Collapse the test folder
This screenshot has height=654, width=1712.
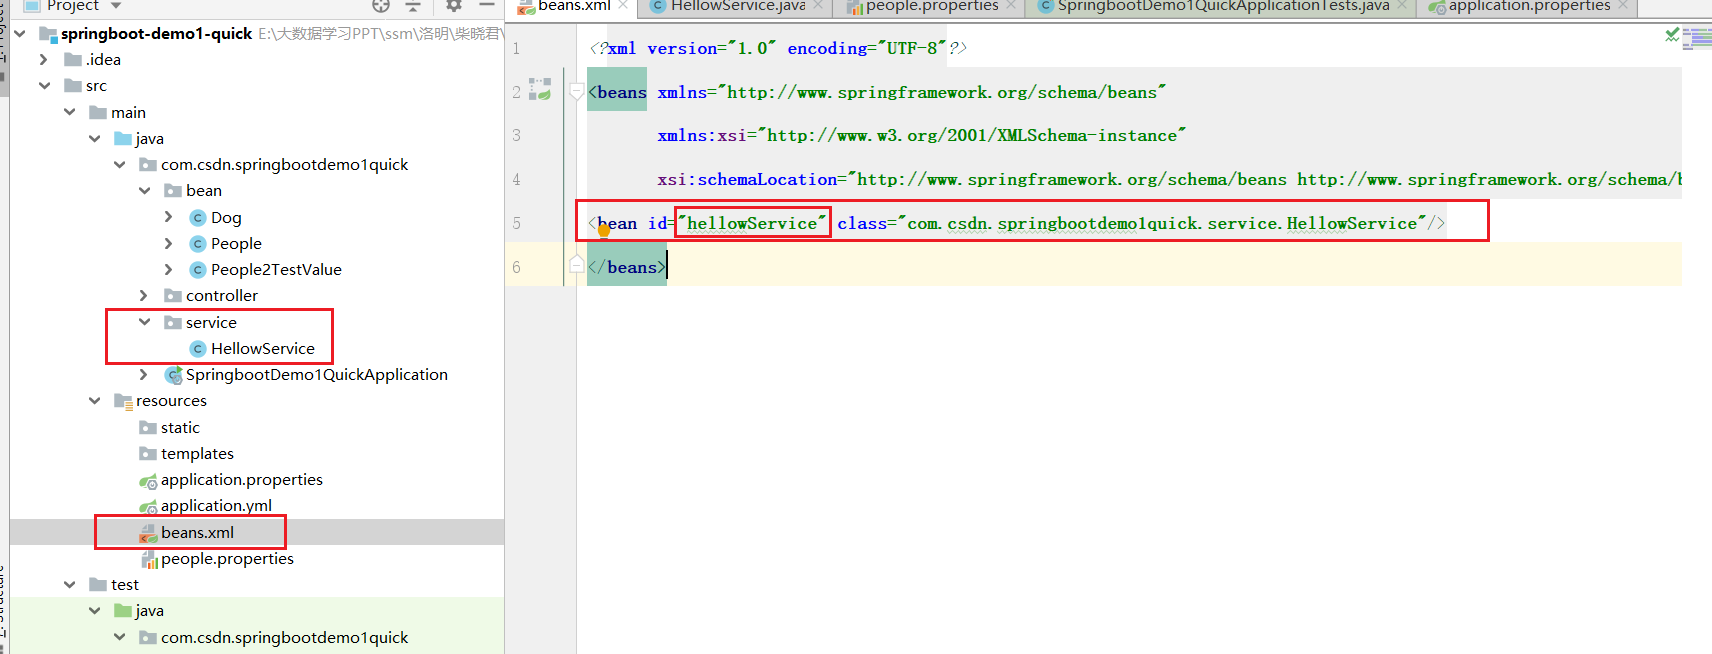(x=69, y=585)
